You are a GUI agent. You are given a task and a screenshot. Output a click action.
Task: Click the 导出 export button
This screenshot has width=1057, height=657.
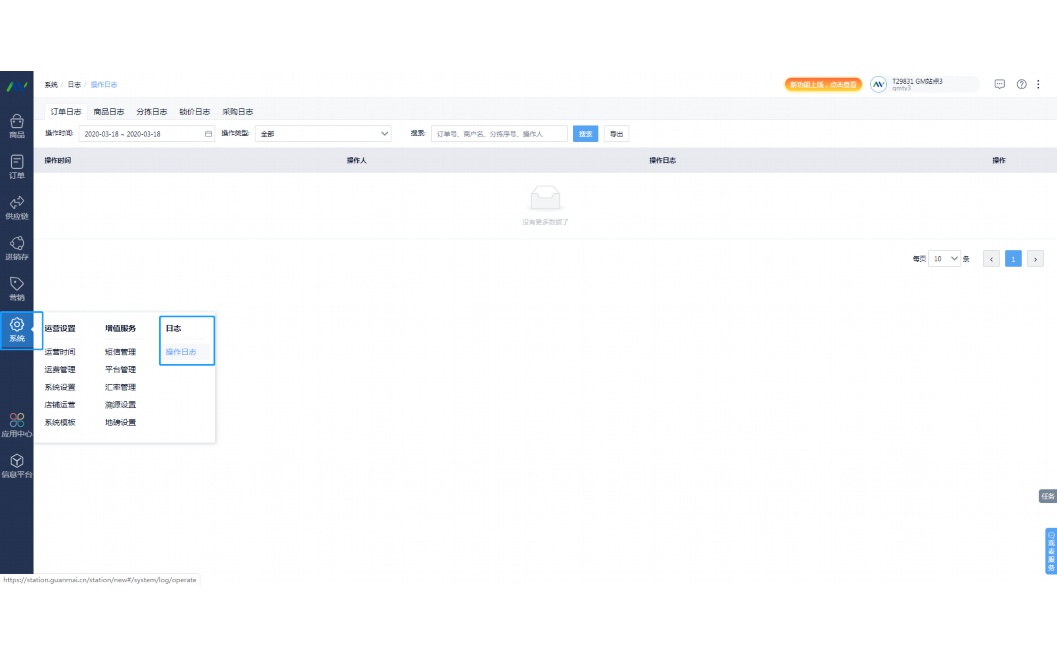(616, 133)
